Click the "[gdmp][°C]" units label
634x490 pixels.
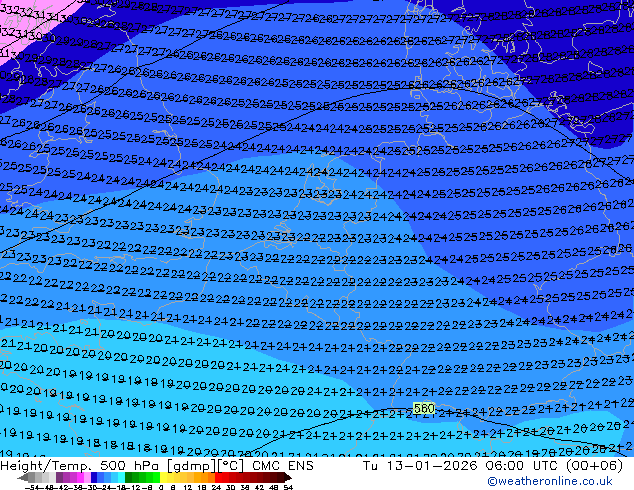[205, 466]
